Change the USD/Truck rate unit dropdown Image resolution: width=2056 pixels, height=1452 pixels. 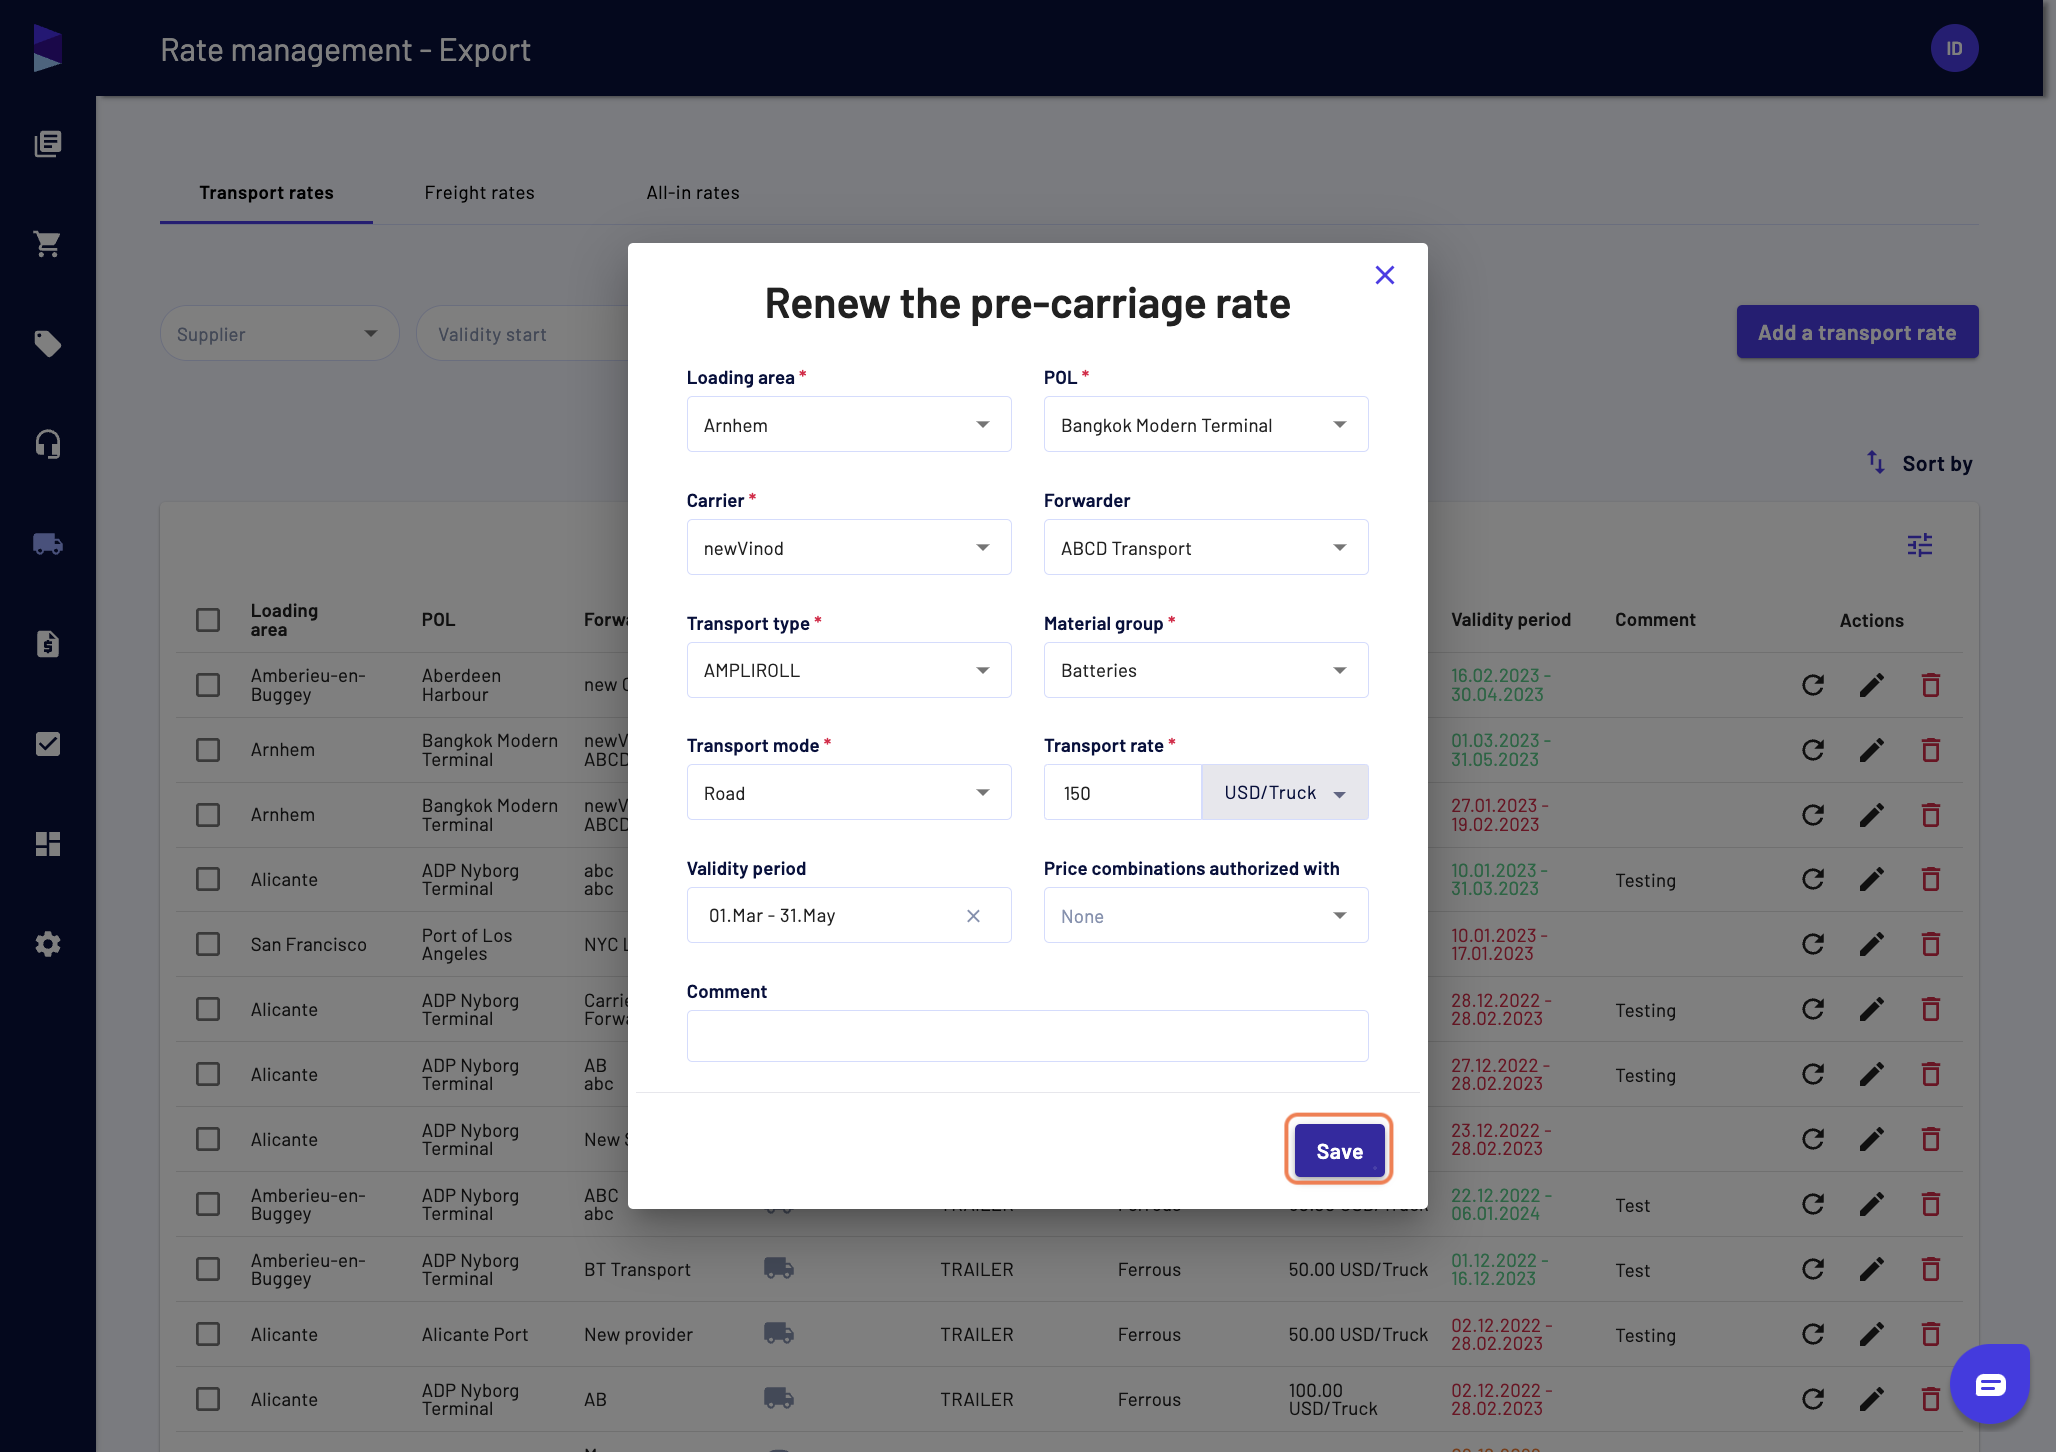click(1285, 793)
